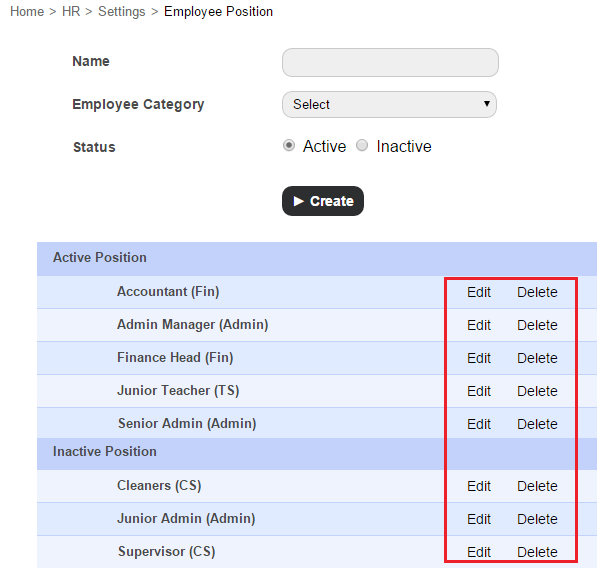Delete the Accountant (Fin) position
Screen dimensions: 606x568
click(537, 293)
